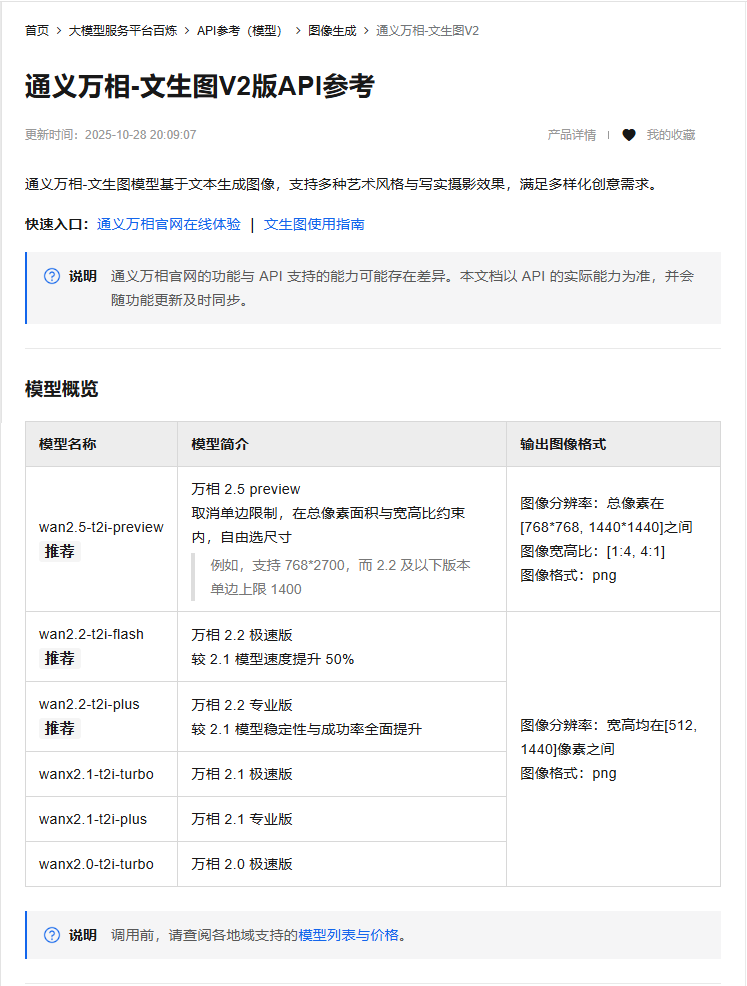Screen dimensions: 747x986
Task: Click 万相 2.2 专业版 description
Action: (242, 705)
